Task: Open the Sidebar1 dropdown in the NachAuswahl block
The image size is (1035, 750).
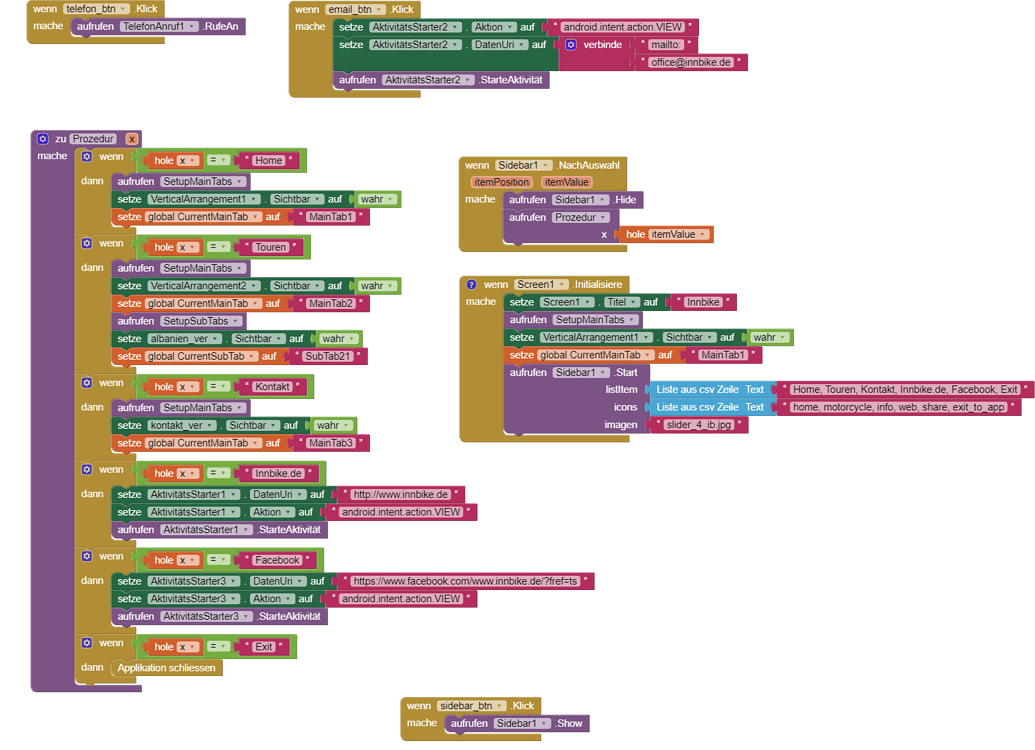Action: pyautogui.click(x=546, y=167)
